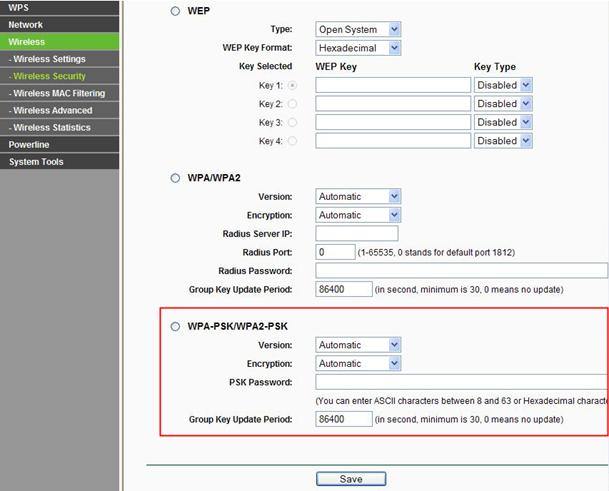Choose Key 1 radio button
The height and width of the screenshot is (491, 609).
click(x=292, y=85)
